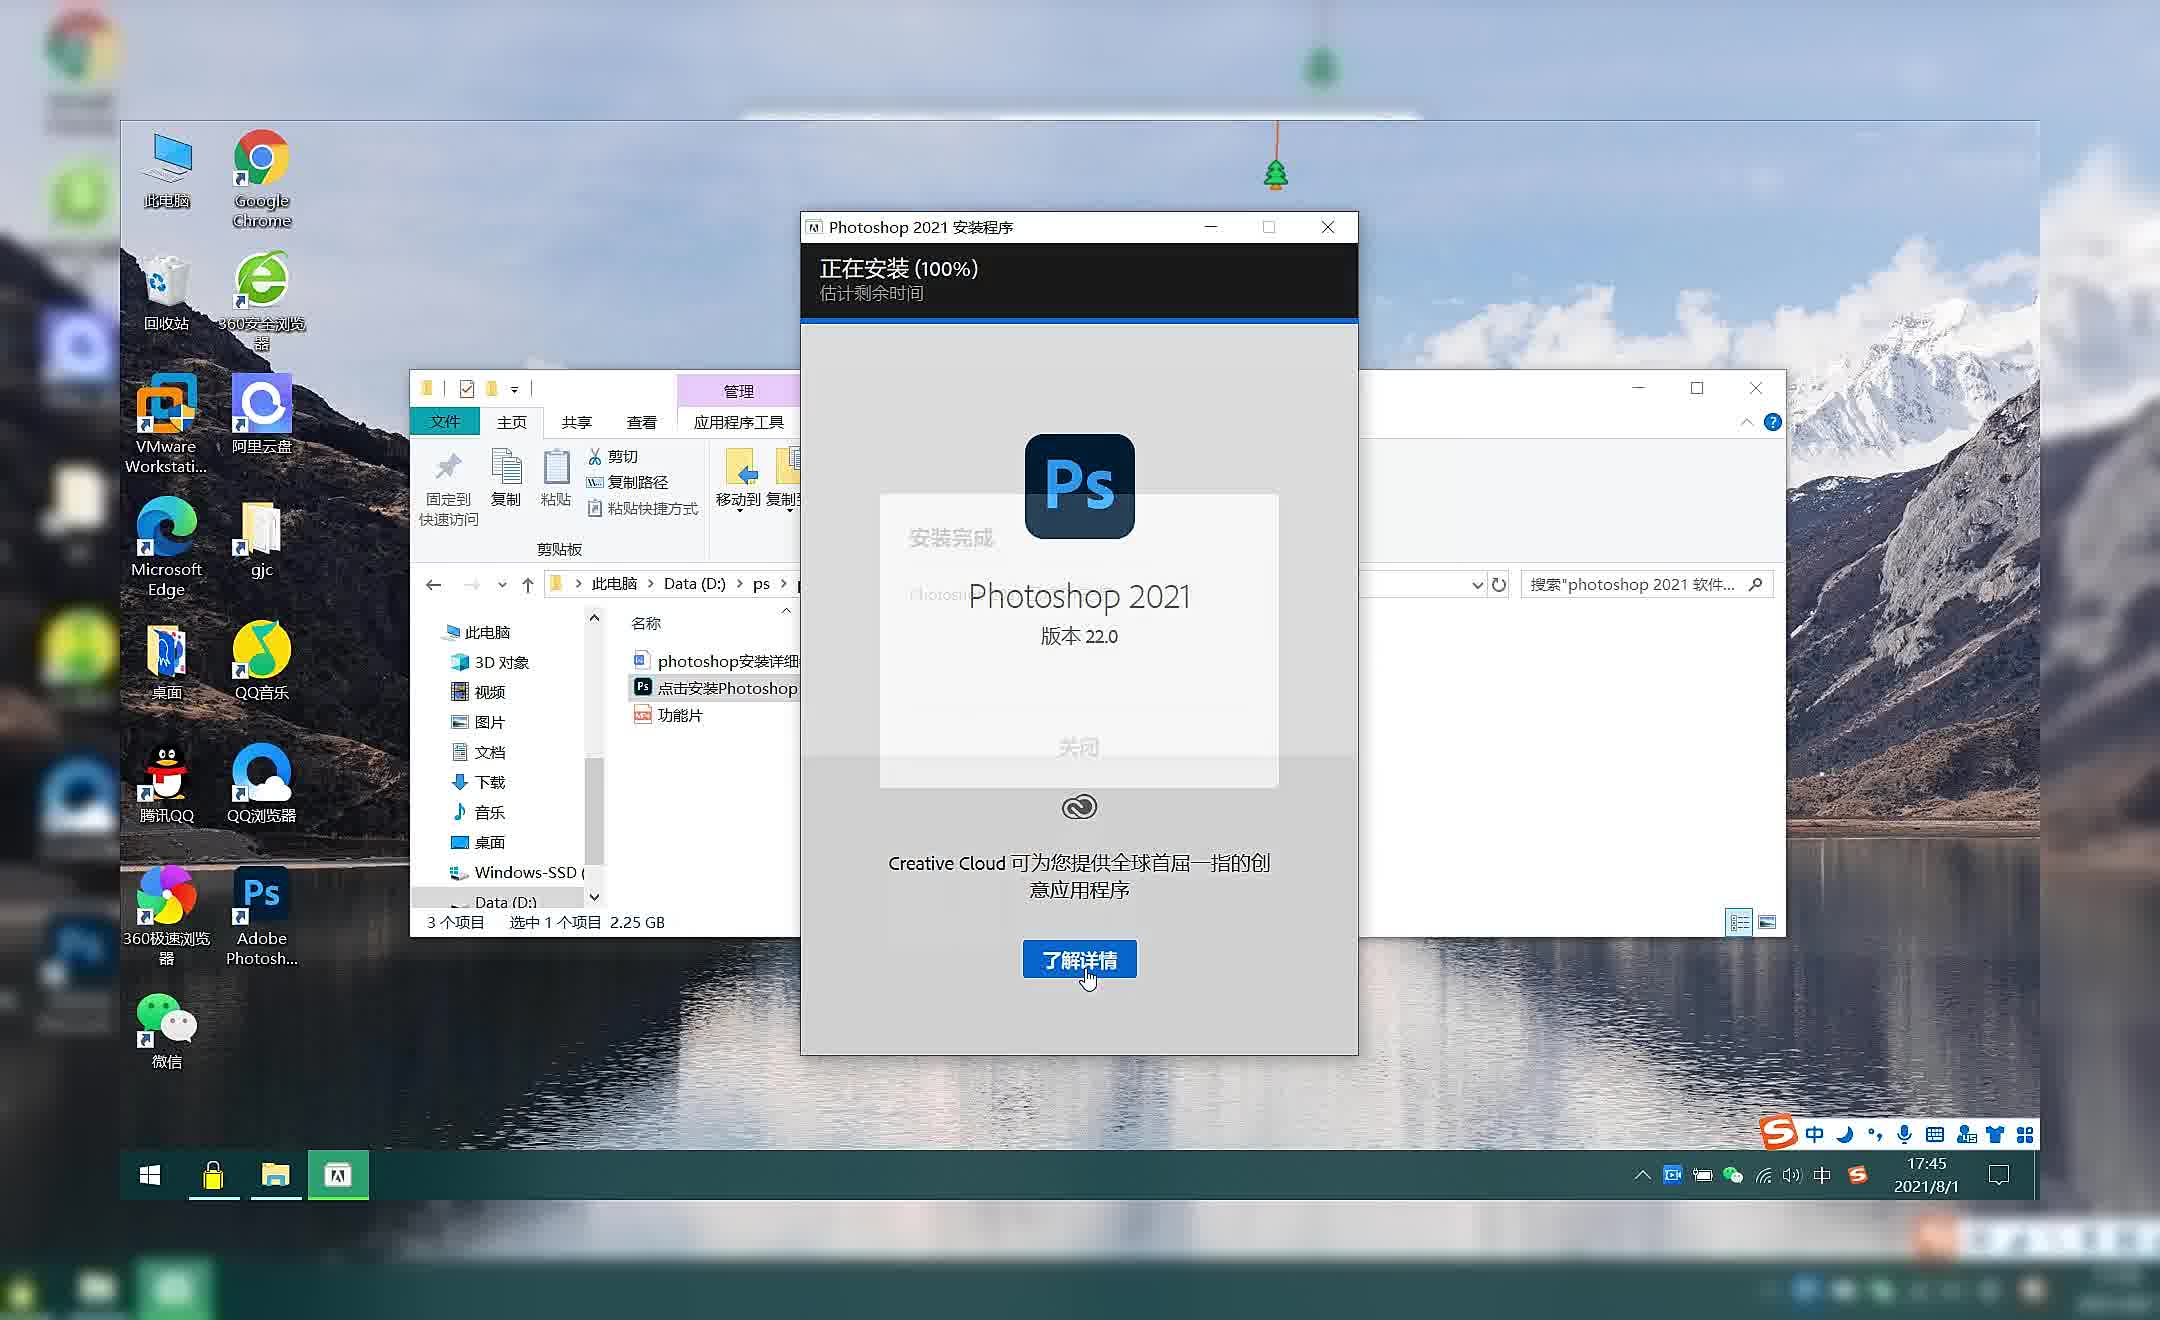Image resolution: width=2160 pixels, height=1320 pixels.
Task: Open Microsoft Edge desktop shortcut
Action: [166, 547]
